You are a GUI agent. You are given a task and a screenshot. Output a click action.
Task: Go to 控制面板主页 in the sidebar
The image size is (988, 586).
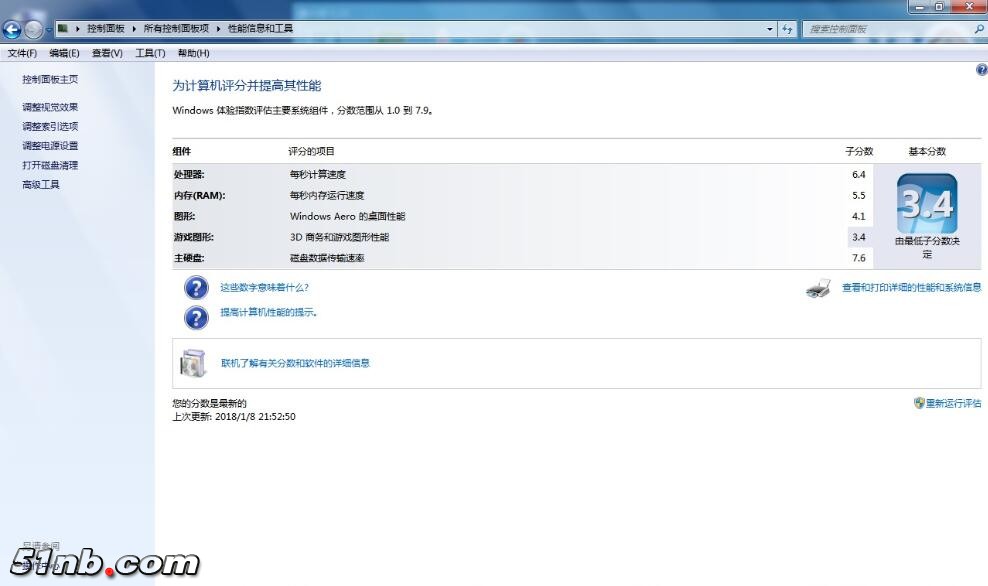click(50, 79)
